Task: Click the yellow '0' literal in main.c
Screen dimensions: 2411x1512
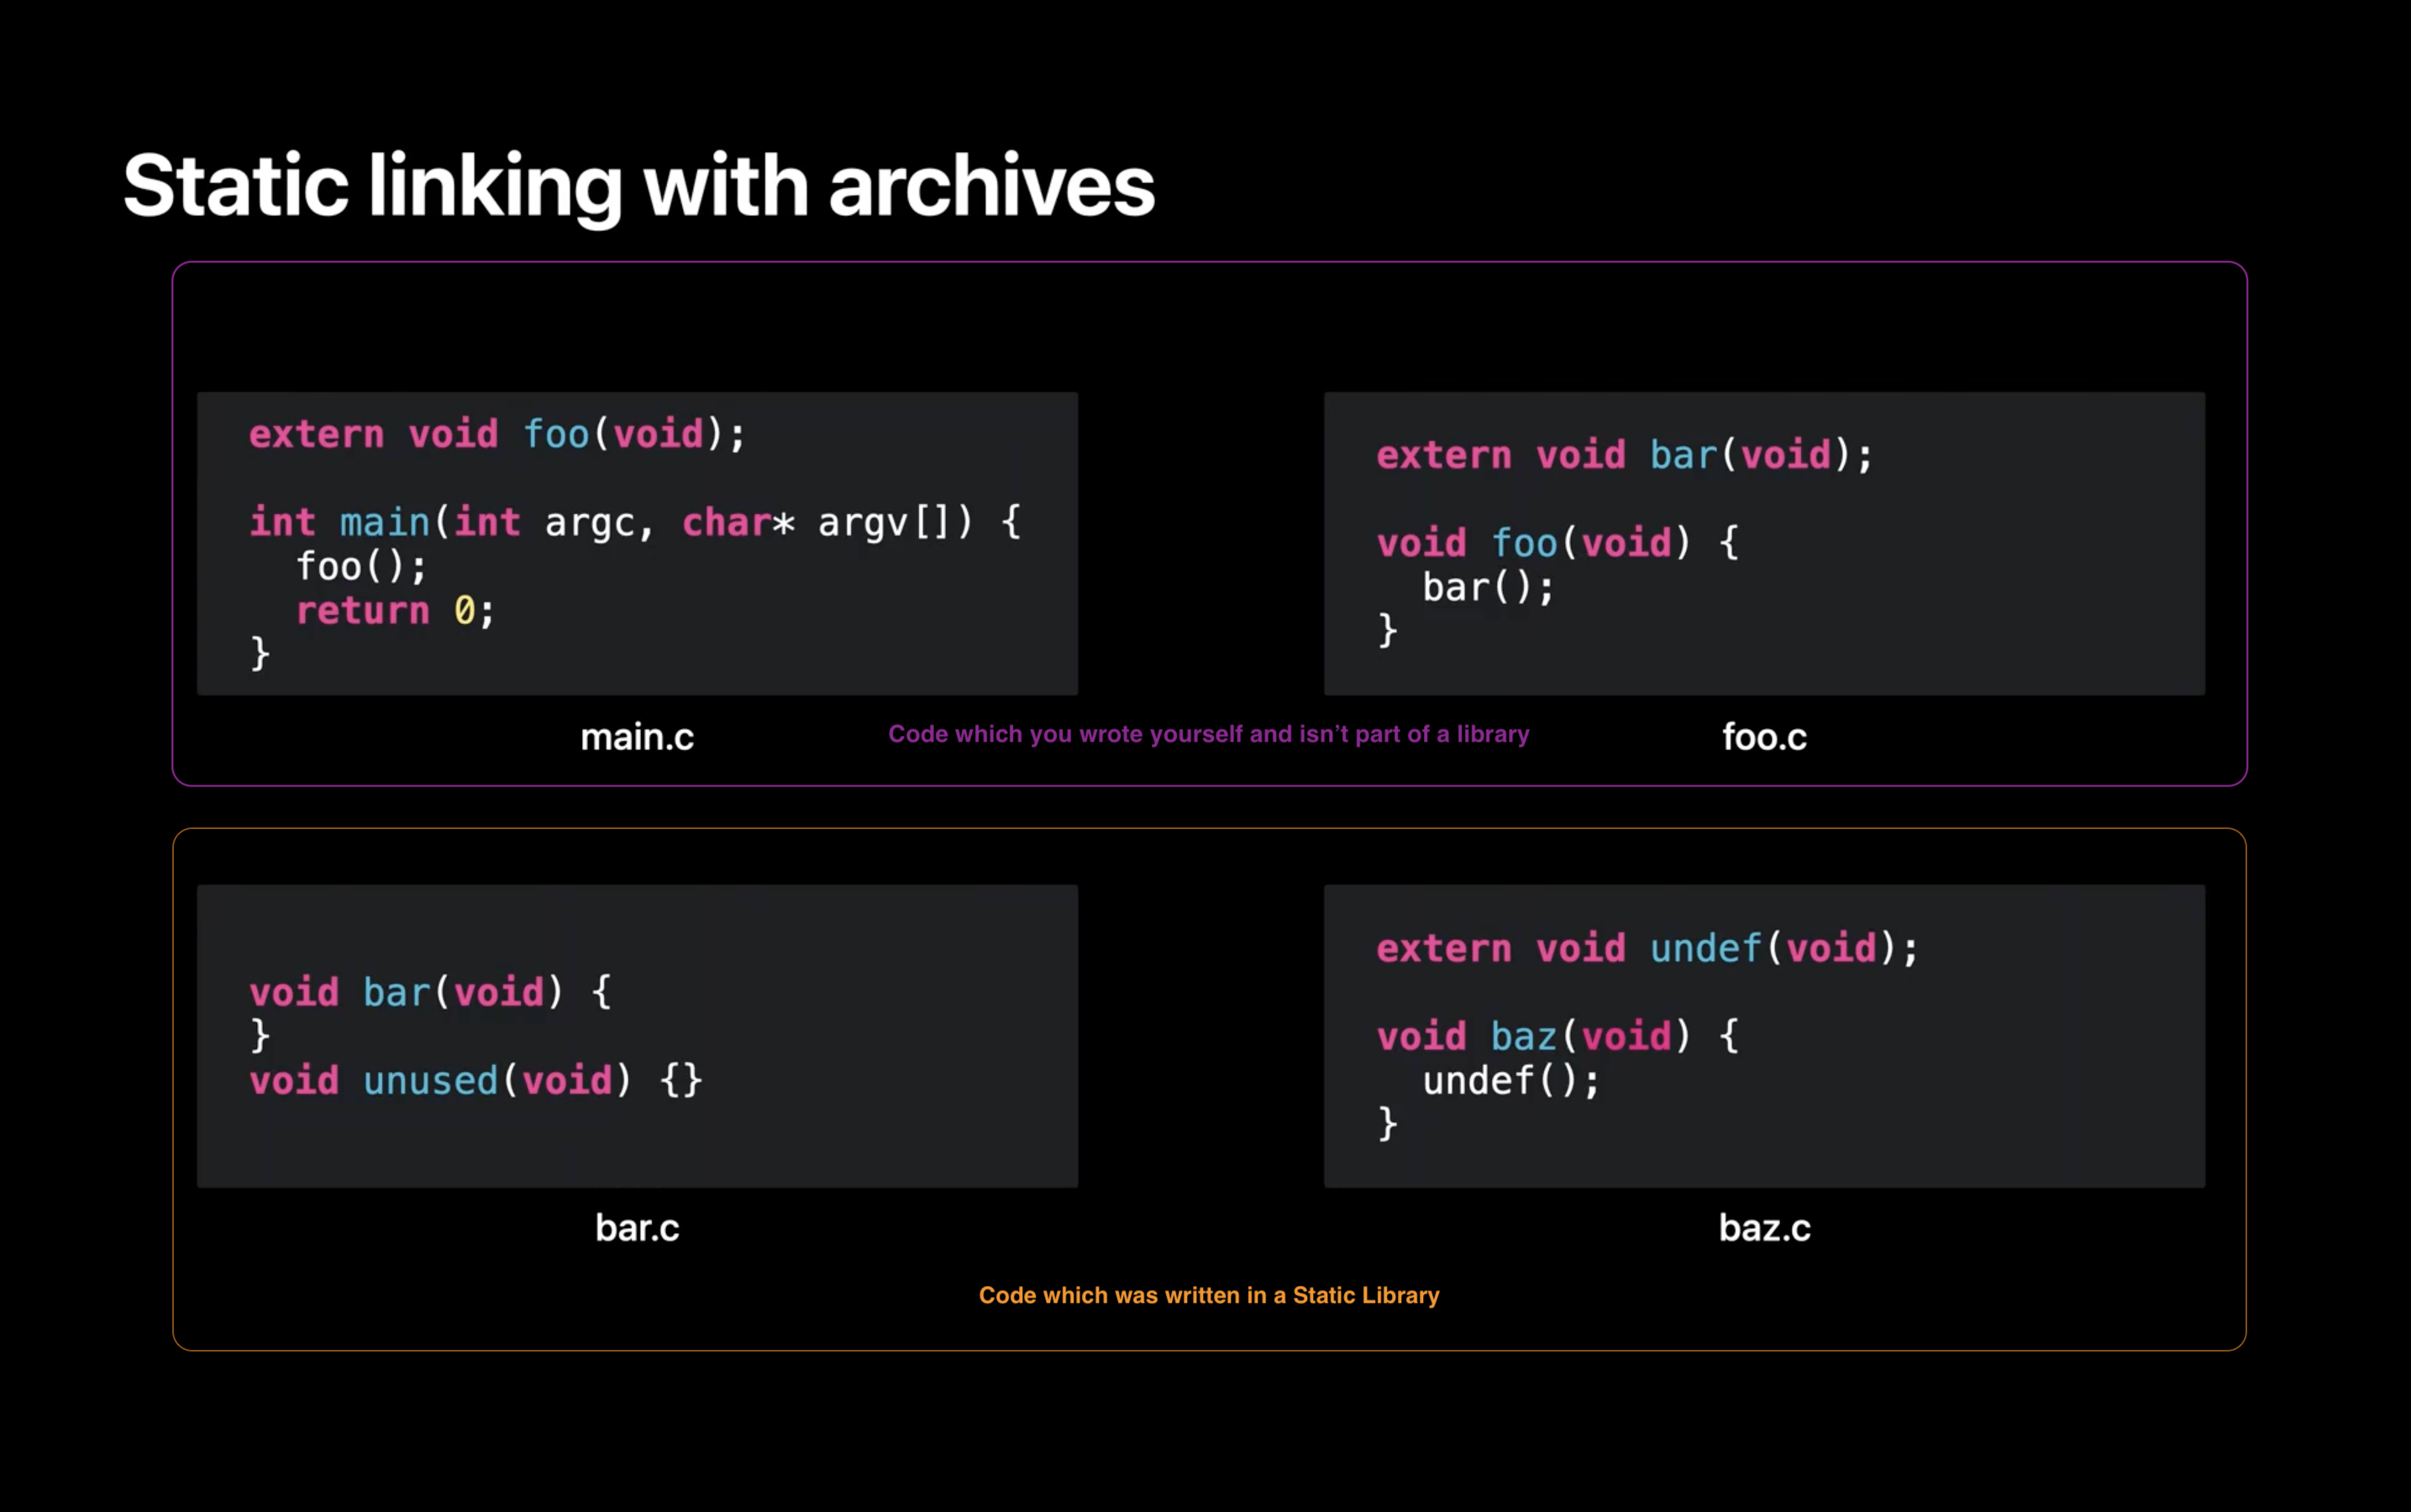Action: click(x=464, y=610)
